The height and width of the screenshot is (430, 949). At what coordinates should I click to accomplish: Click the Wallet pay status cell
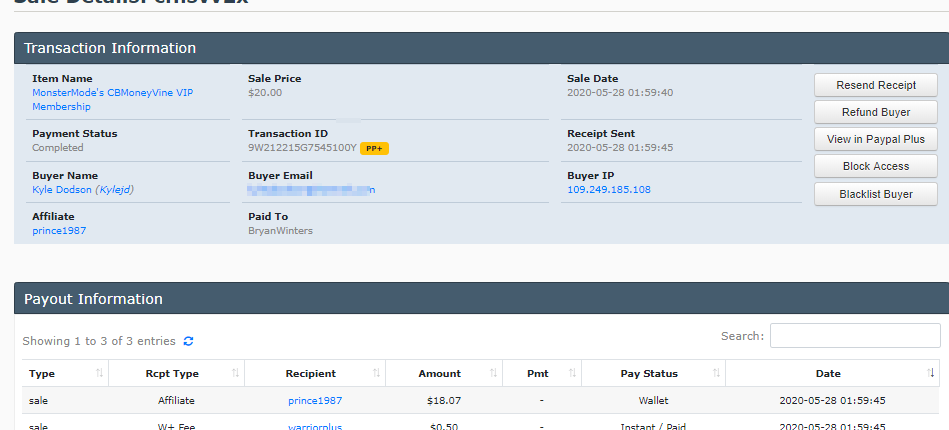point(653,400)
